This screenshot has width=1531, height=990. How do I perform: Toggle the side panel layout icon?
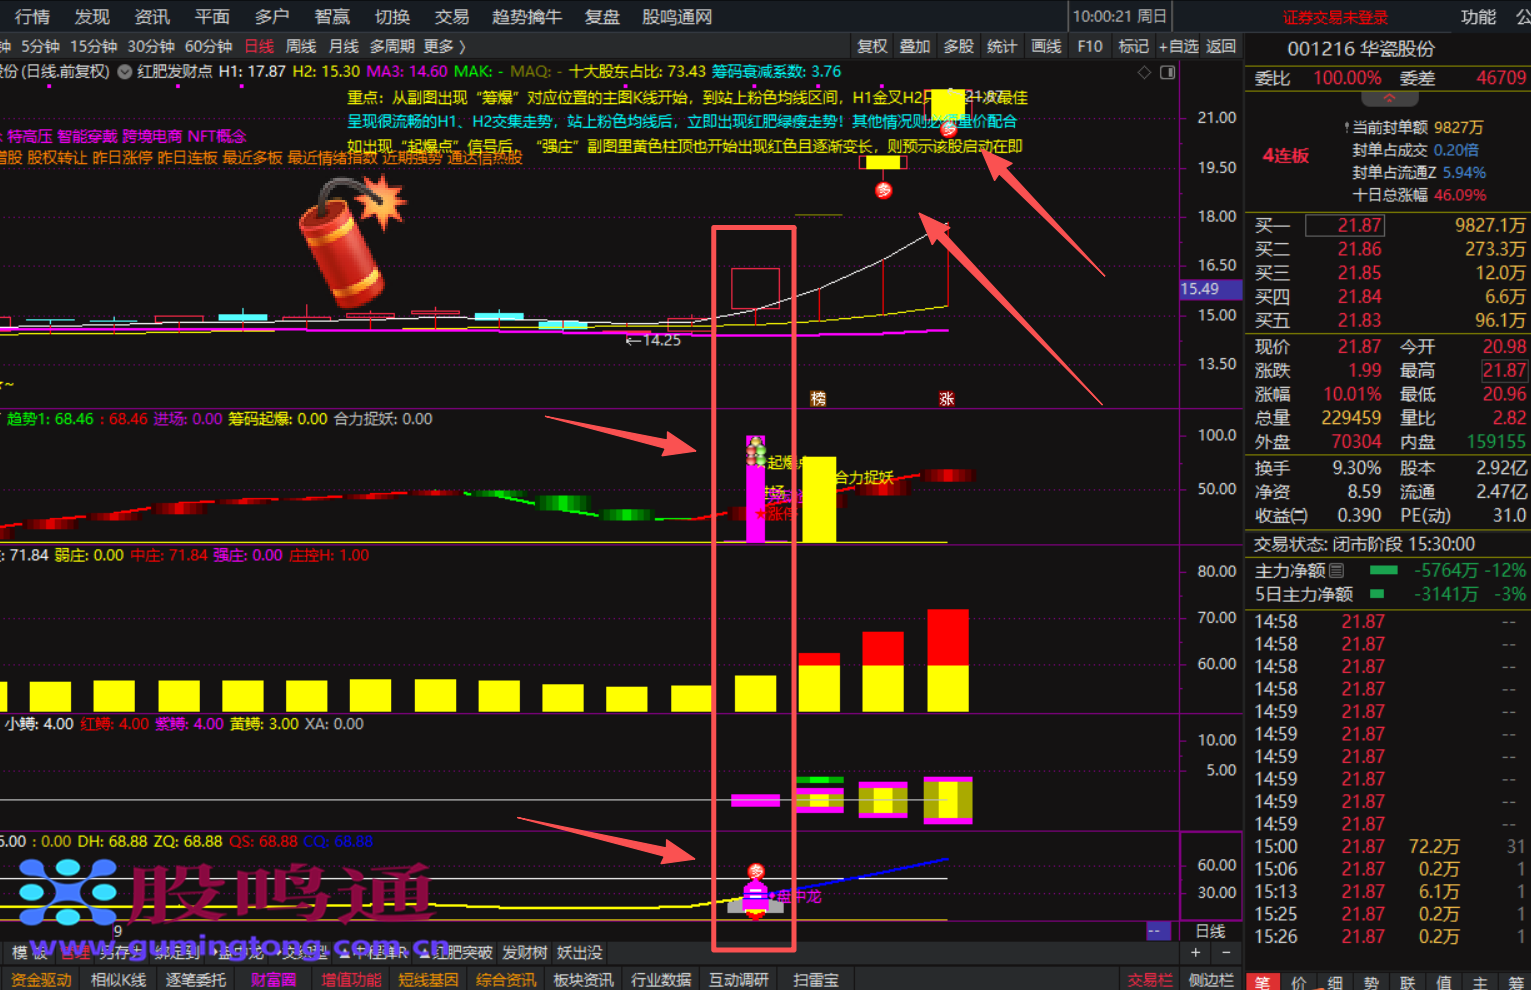click(x=1166, y=72)
